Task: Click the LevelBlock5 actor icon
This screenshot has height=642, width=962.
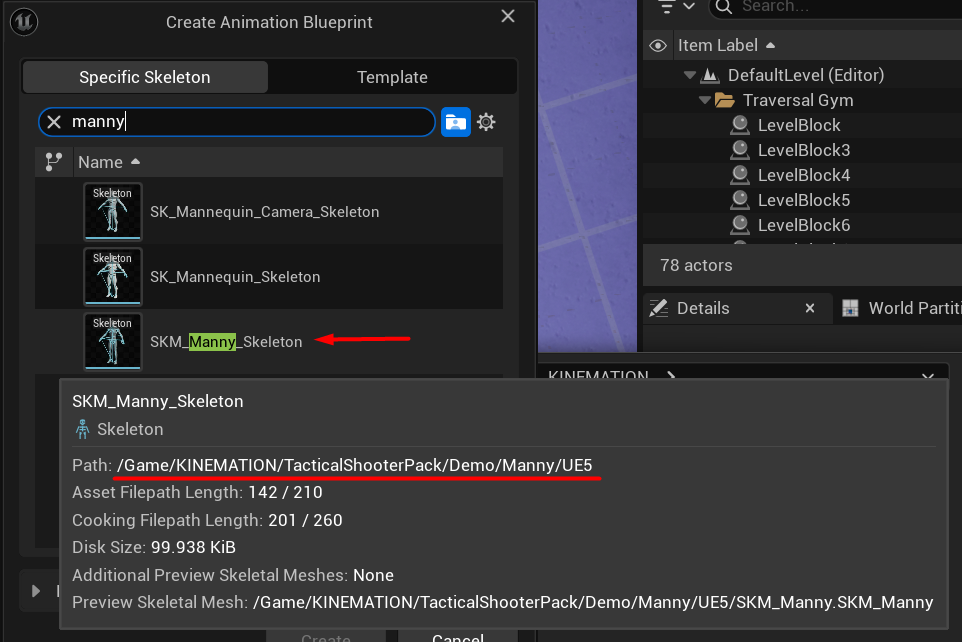Action: click(x=740, y=200)
